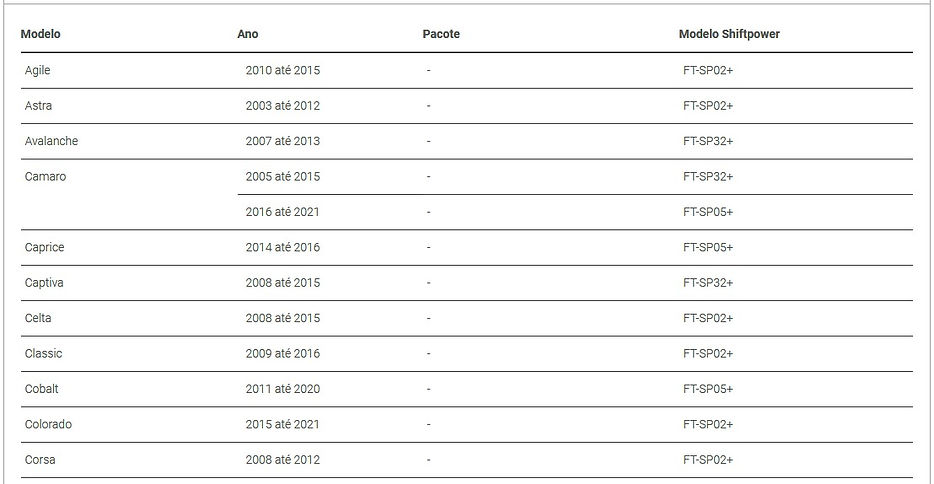934x484 pixels.
Task: Click the Captiva row name
Action: [x=44, y=283]
